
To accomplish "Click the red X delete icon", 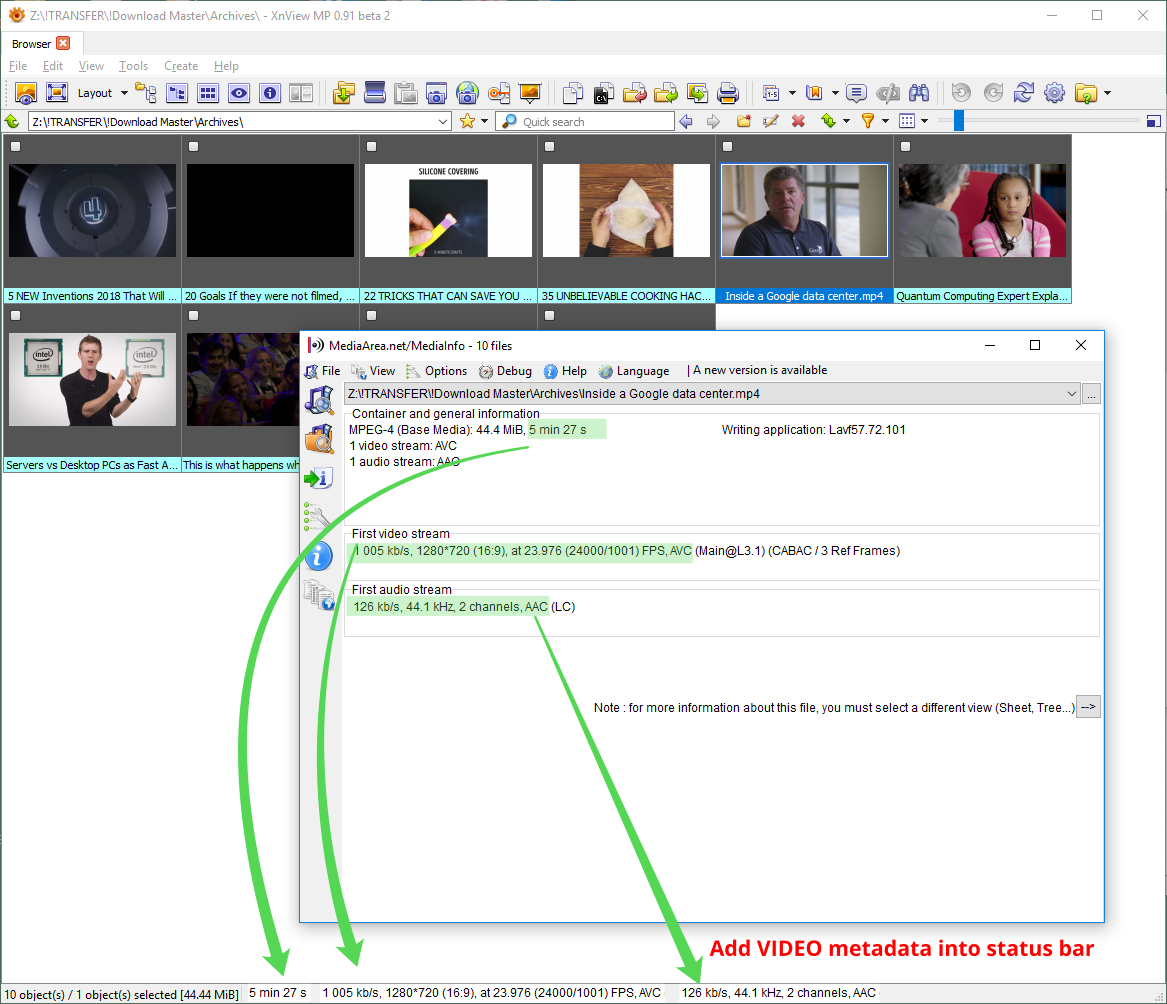I will 798,121.
